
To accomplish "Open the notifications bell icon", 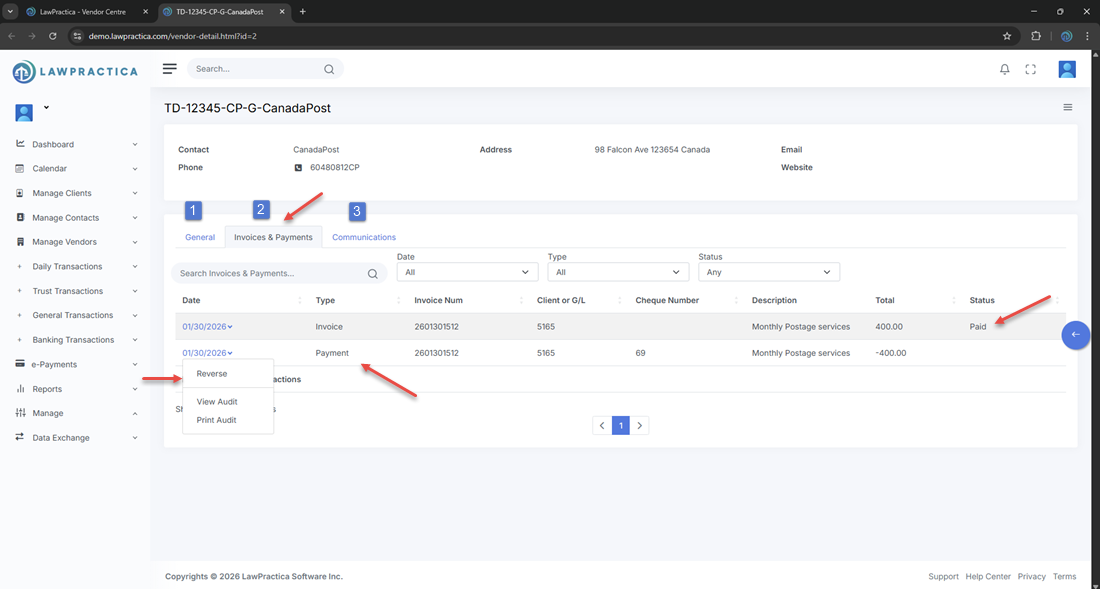I will (x=1004, y=69).
